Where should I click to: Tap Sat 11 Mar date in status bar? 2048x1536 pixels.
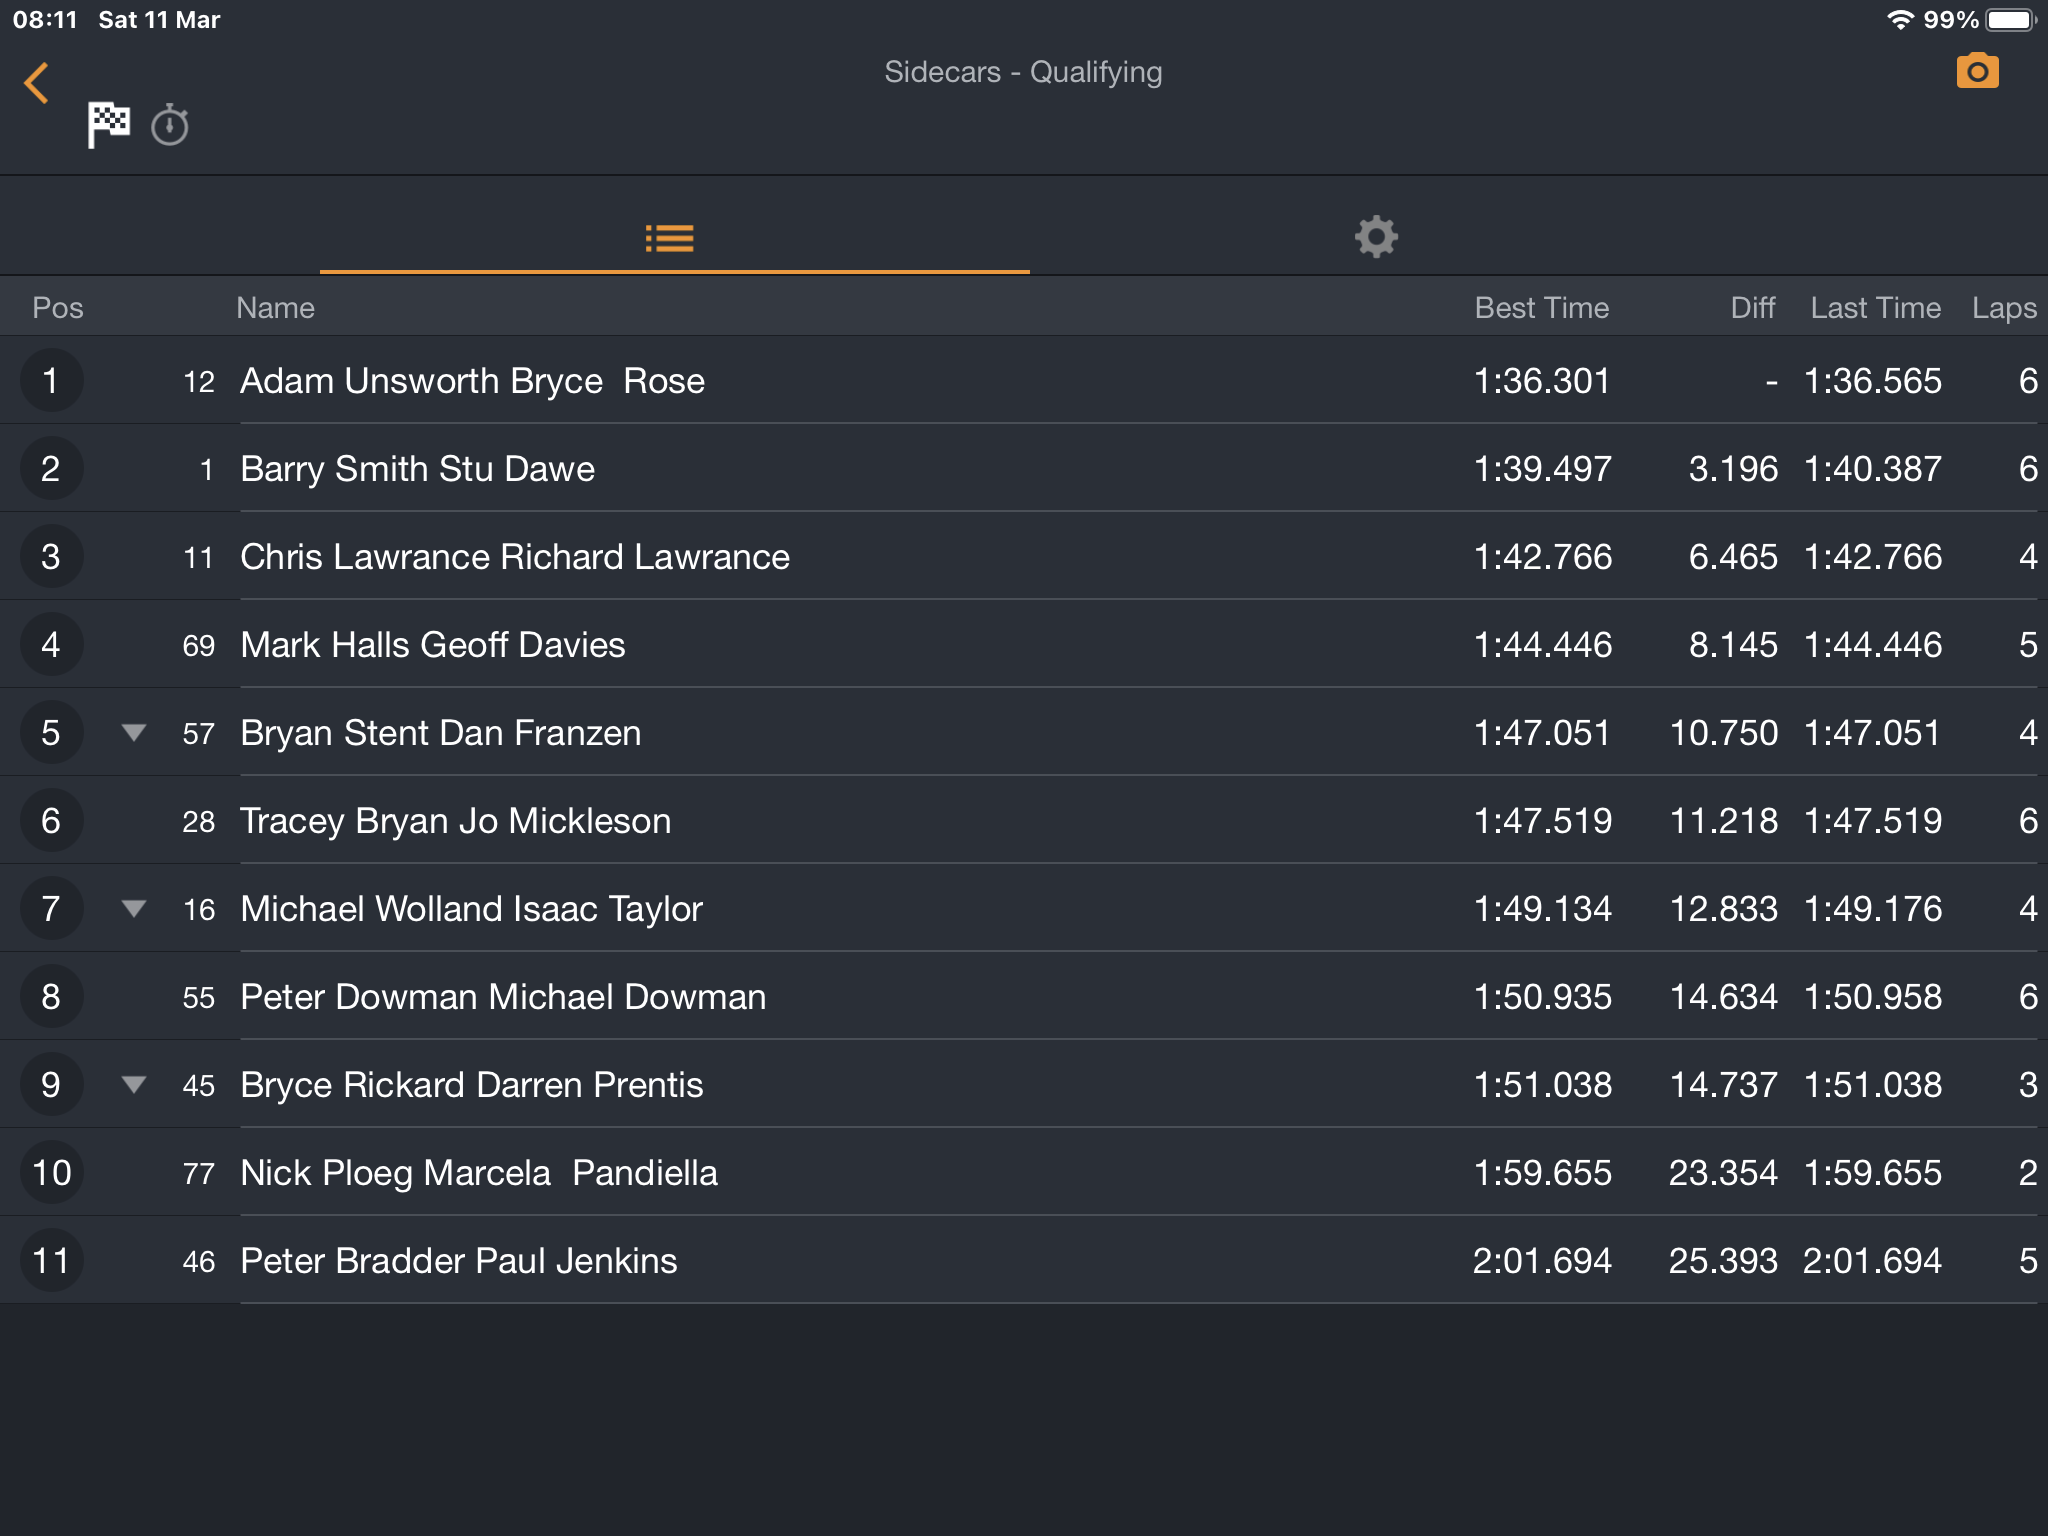coord(159,20)
